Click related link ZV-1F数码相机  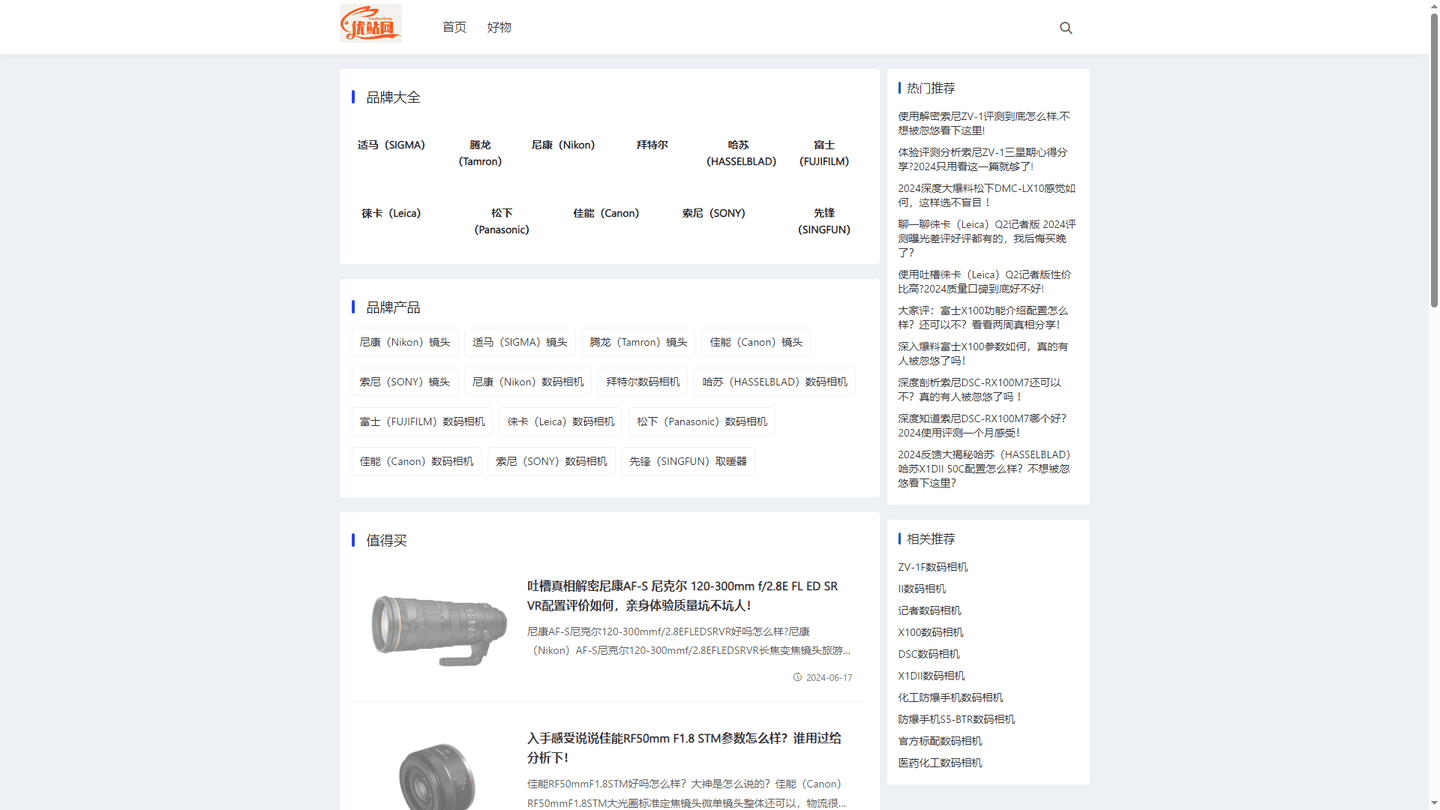click(933, 567)
